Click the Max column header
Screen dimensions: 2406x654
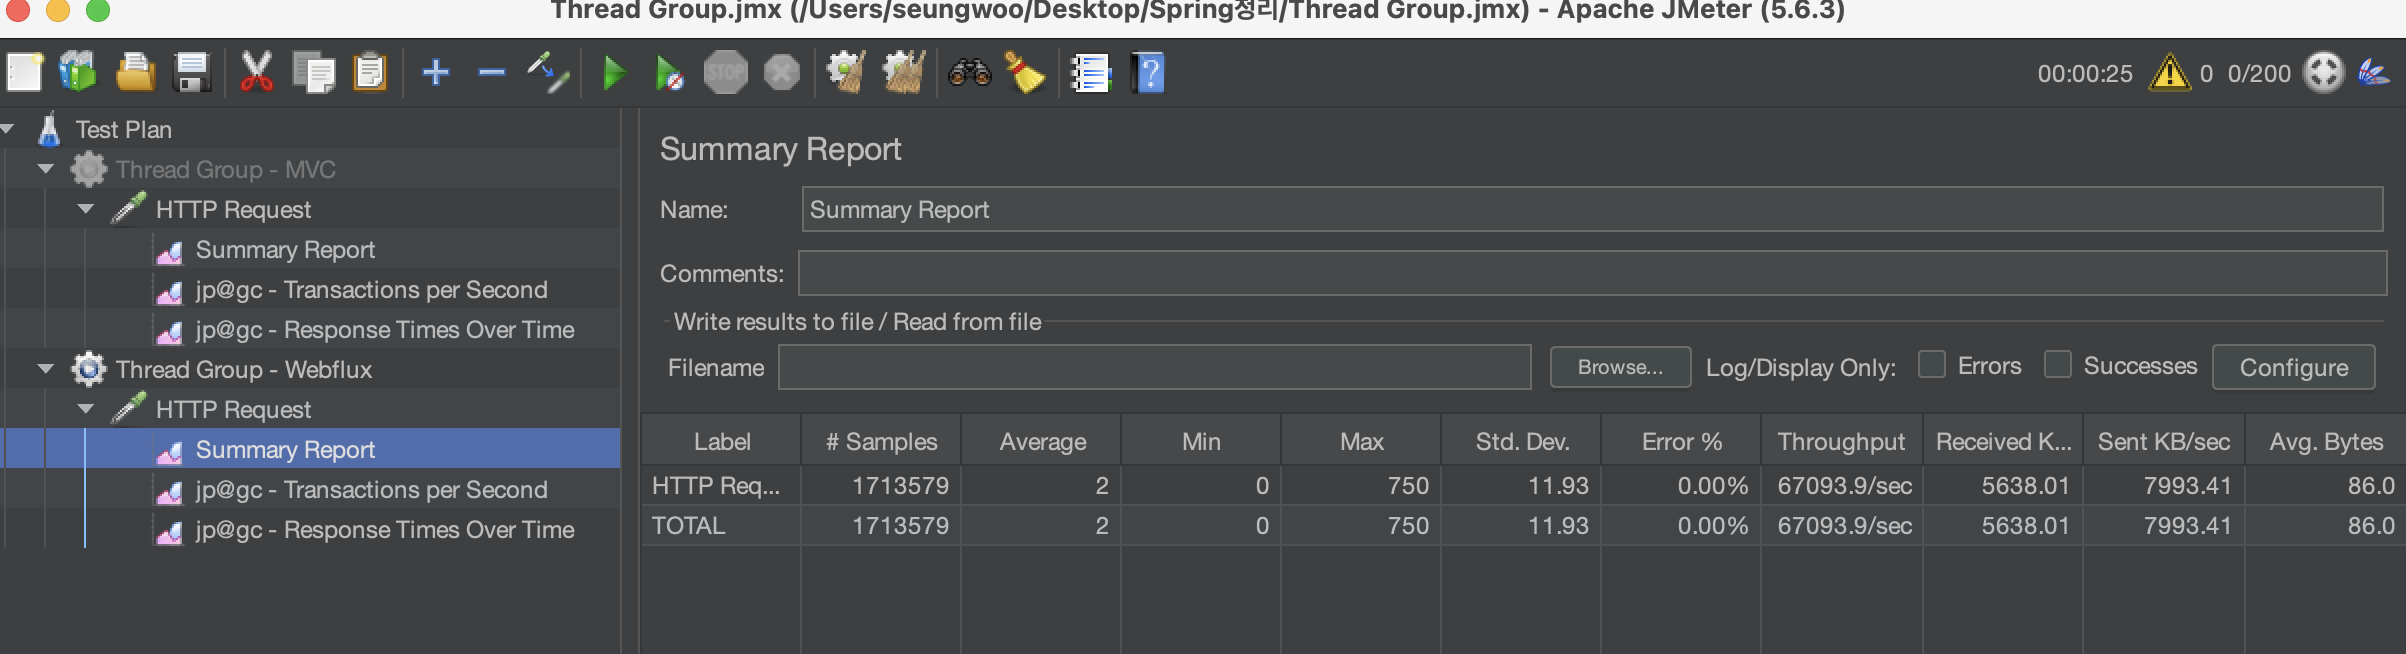pyautogui.click(x=1362, y=441)
